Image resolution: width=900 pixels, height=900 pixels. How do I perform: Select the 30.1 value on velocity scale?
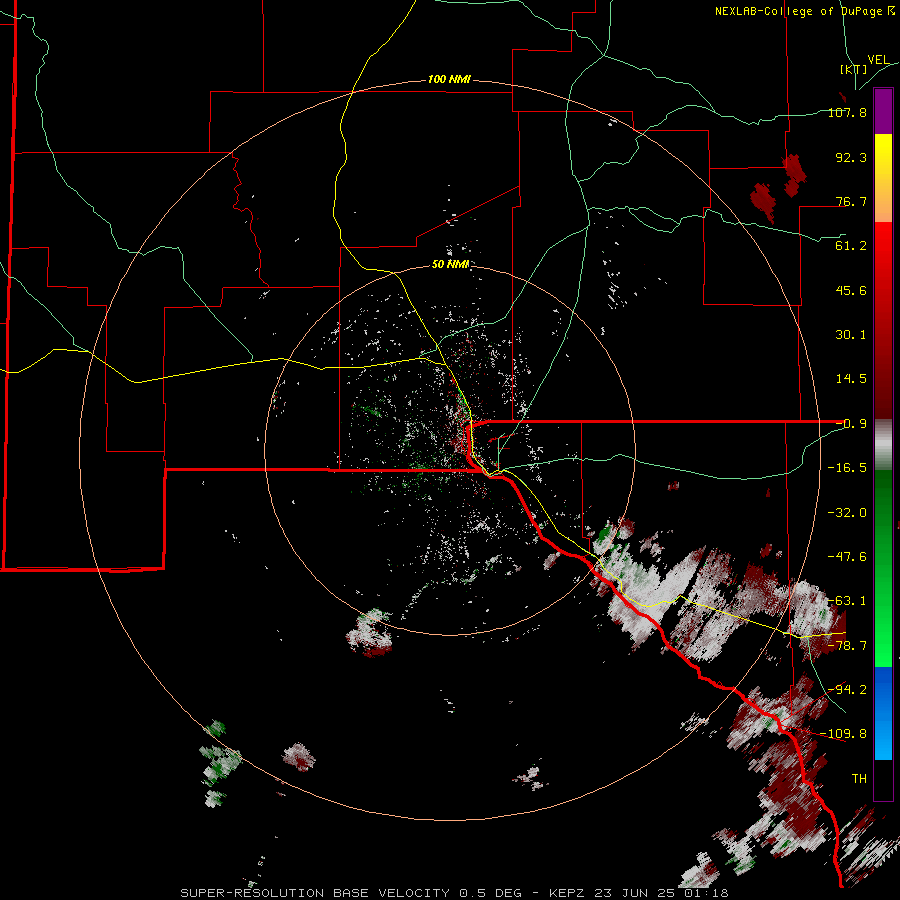(851, 335)
